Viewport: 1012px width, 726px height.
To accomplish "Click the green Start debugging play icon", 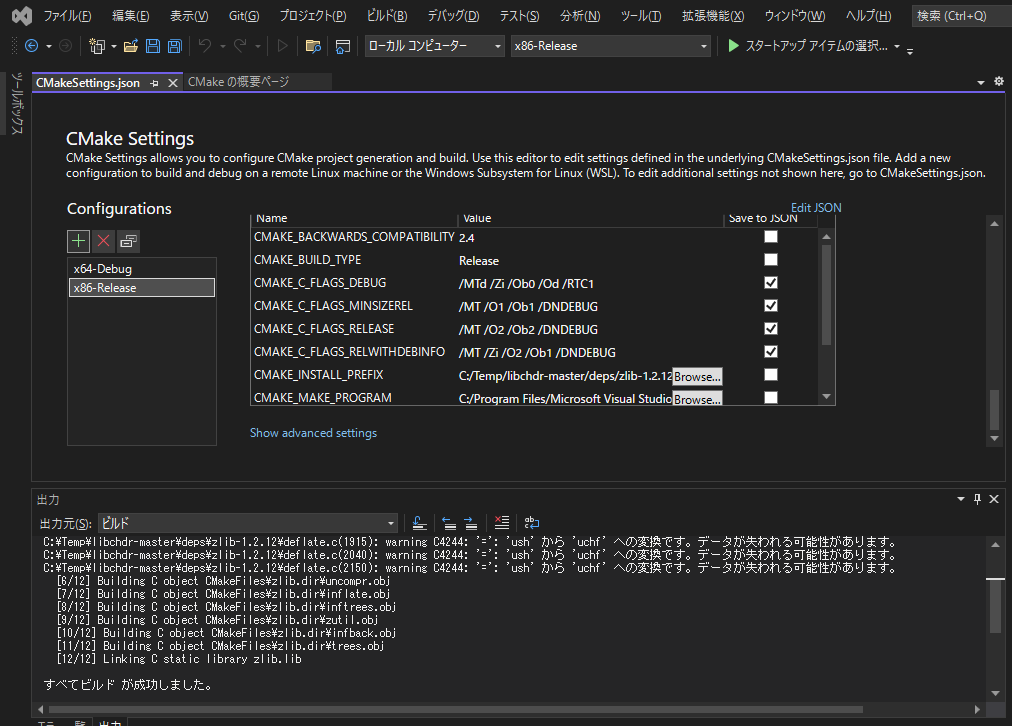I will coord(734,46).
